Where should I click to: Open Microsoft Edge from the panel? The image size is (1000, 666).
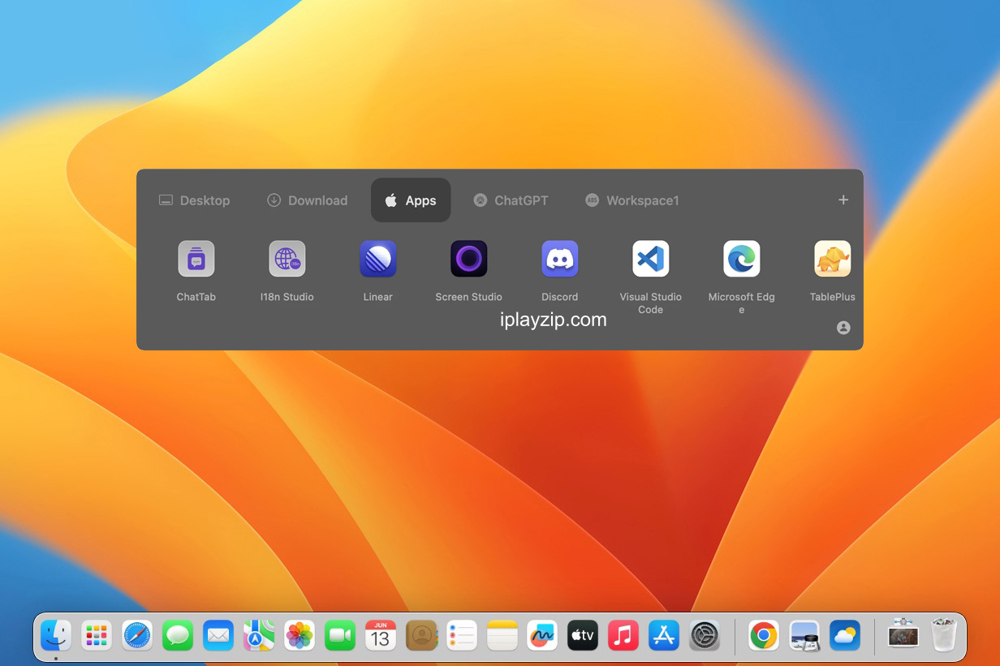click(741, 259)
